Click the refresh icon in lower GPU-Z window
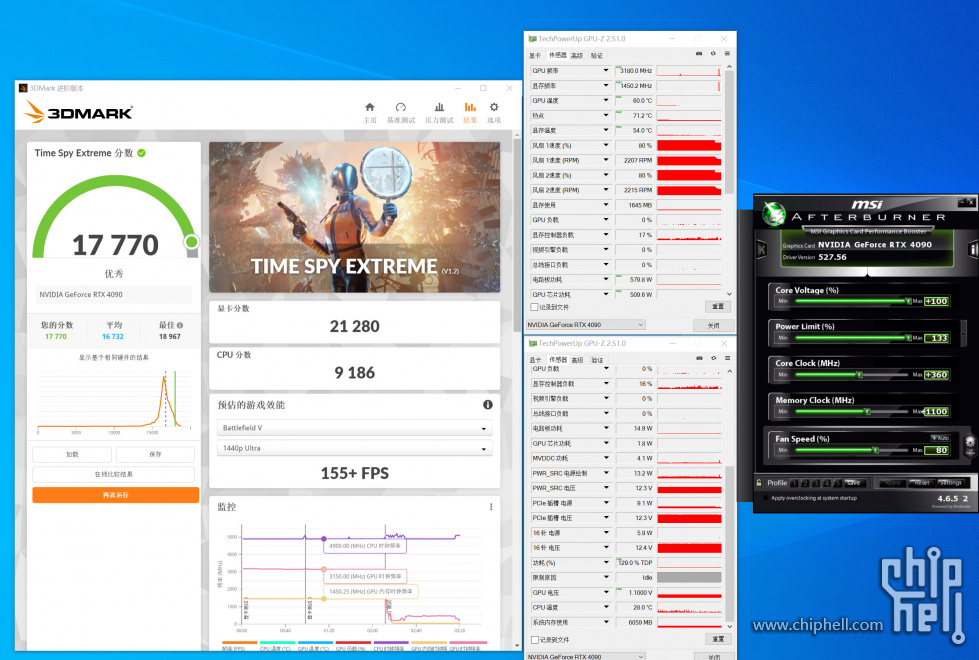Viewport: 979px width, 660px height. tap(713, 358)
